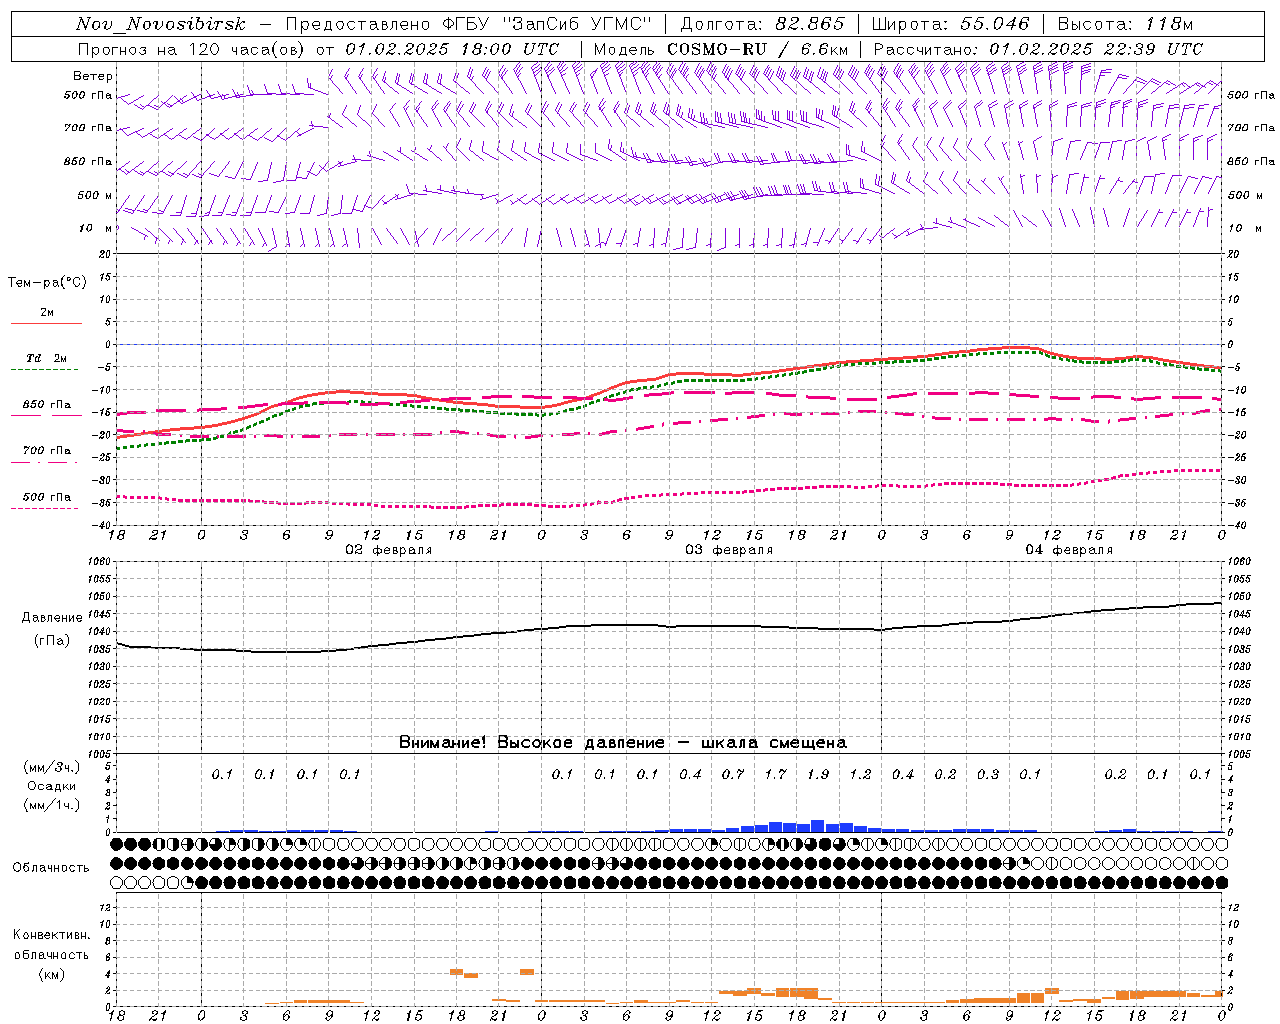Click the '2м' temperature legend entry
1280x1024 pixels.
point(47,313)
